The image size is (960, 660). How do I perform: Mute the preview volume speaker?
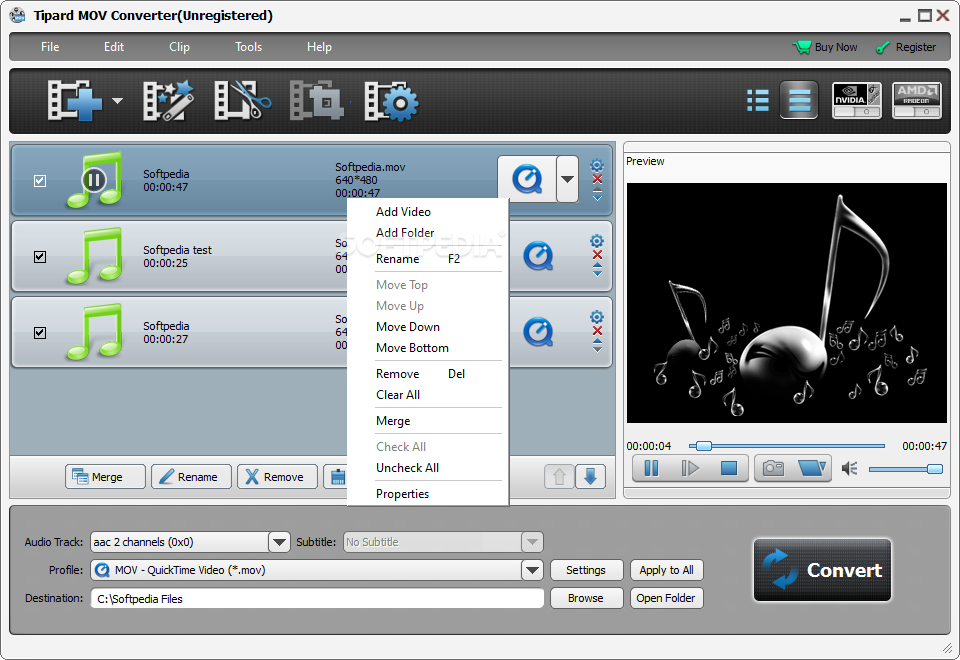pos(849,469)
